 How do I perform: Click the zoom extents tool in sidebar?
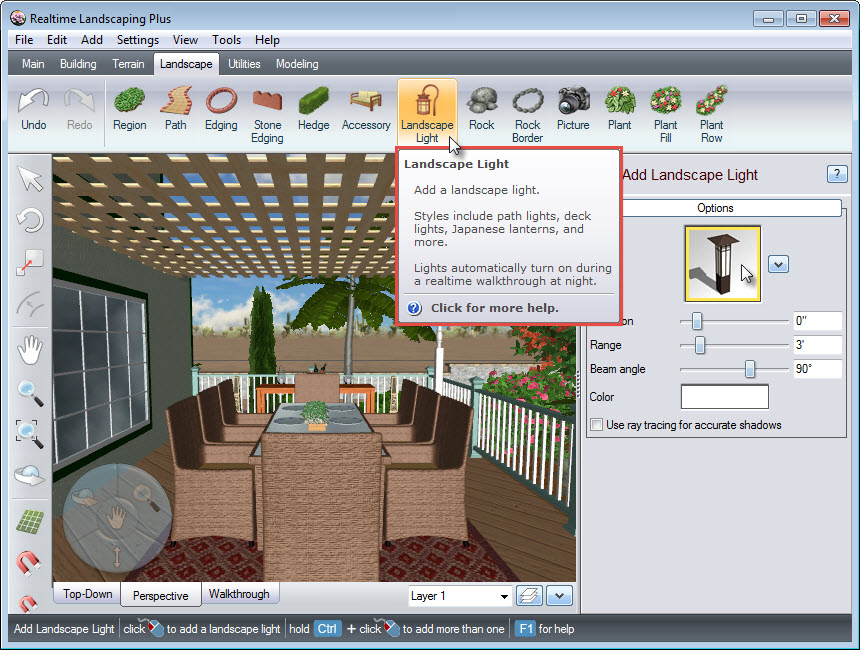pos(30,433)
